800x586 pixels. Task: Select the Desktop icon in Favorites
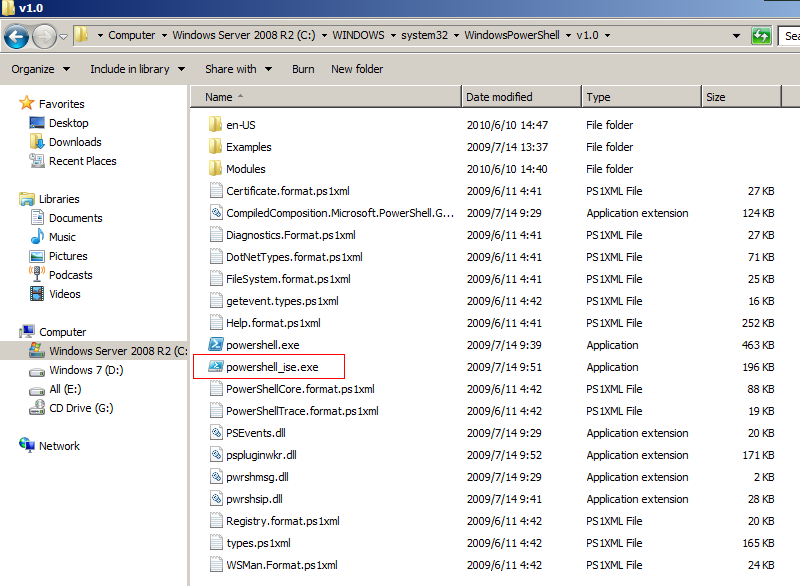(37, 123)
